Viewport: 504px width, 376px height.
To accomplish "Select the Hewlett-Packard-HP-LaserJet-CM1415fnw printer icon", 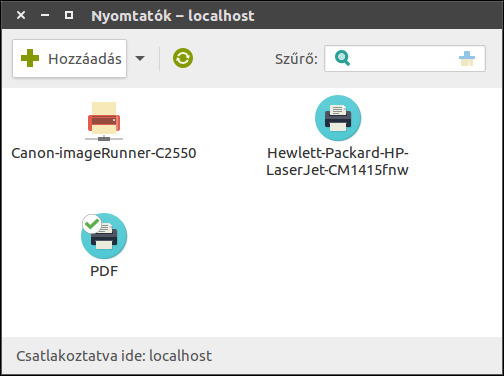I will pos(338,118).
